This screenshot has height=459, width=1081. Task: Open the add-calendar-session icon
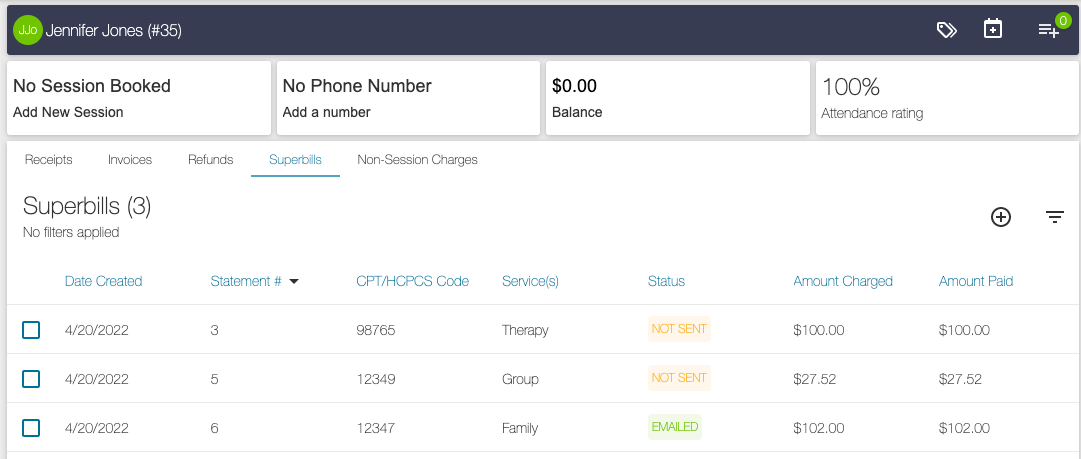[x=993, y=30]
